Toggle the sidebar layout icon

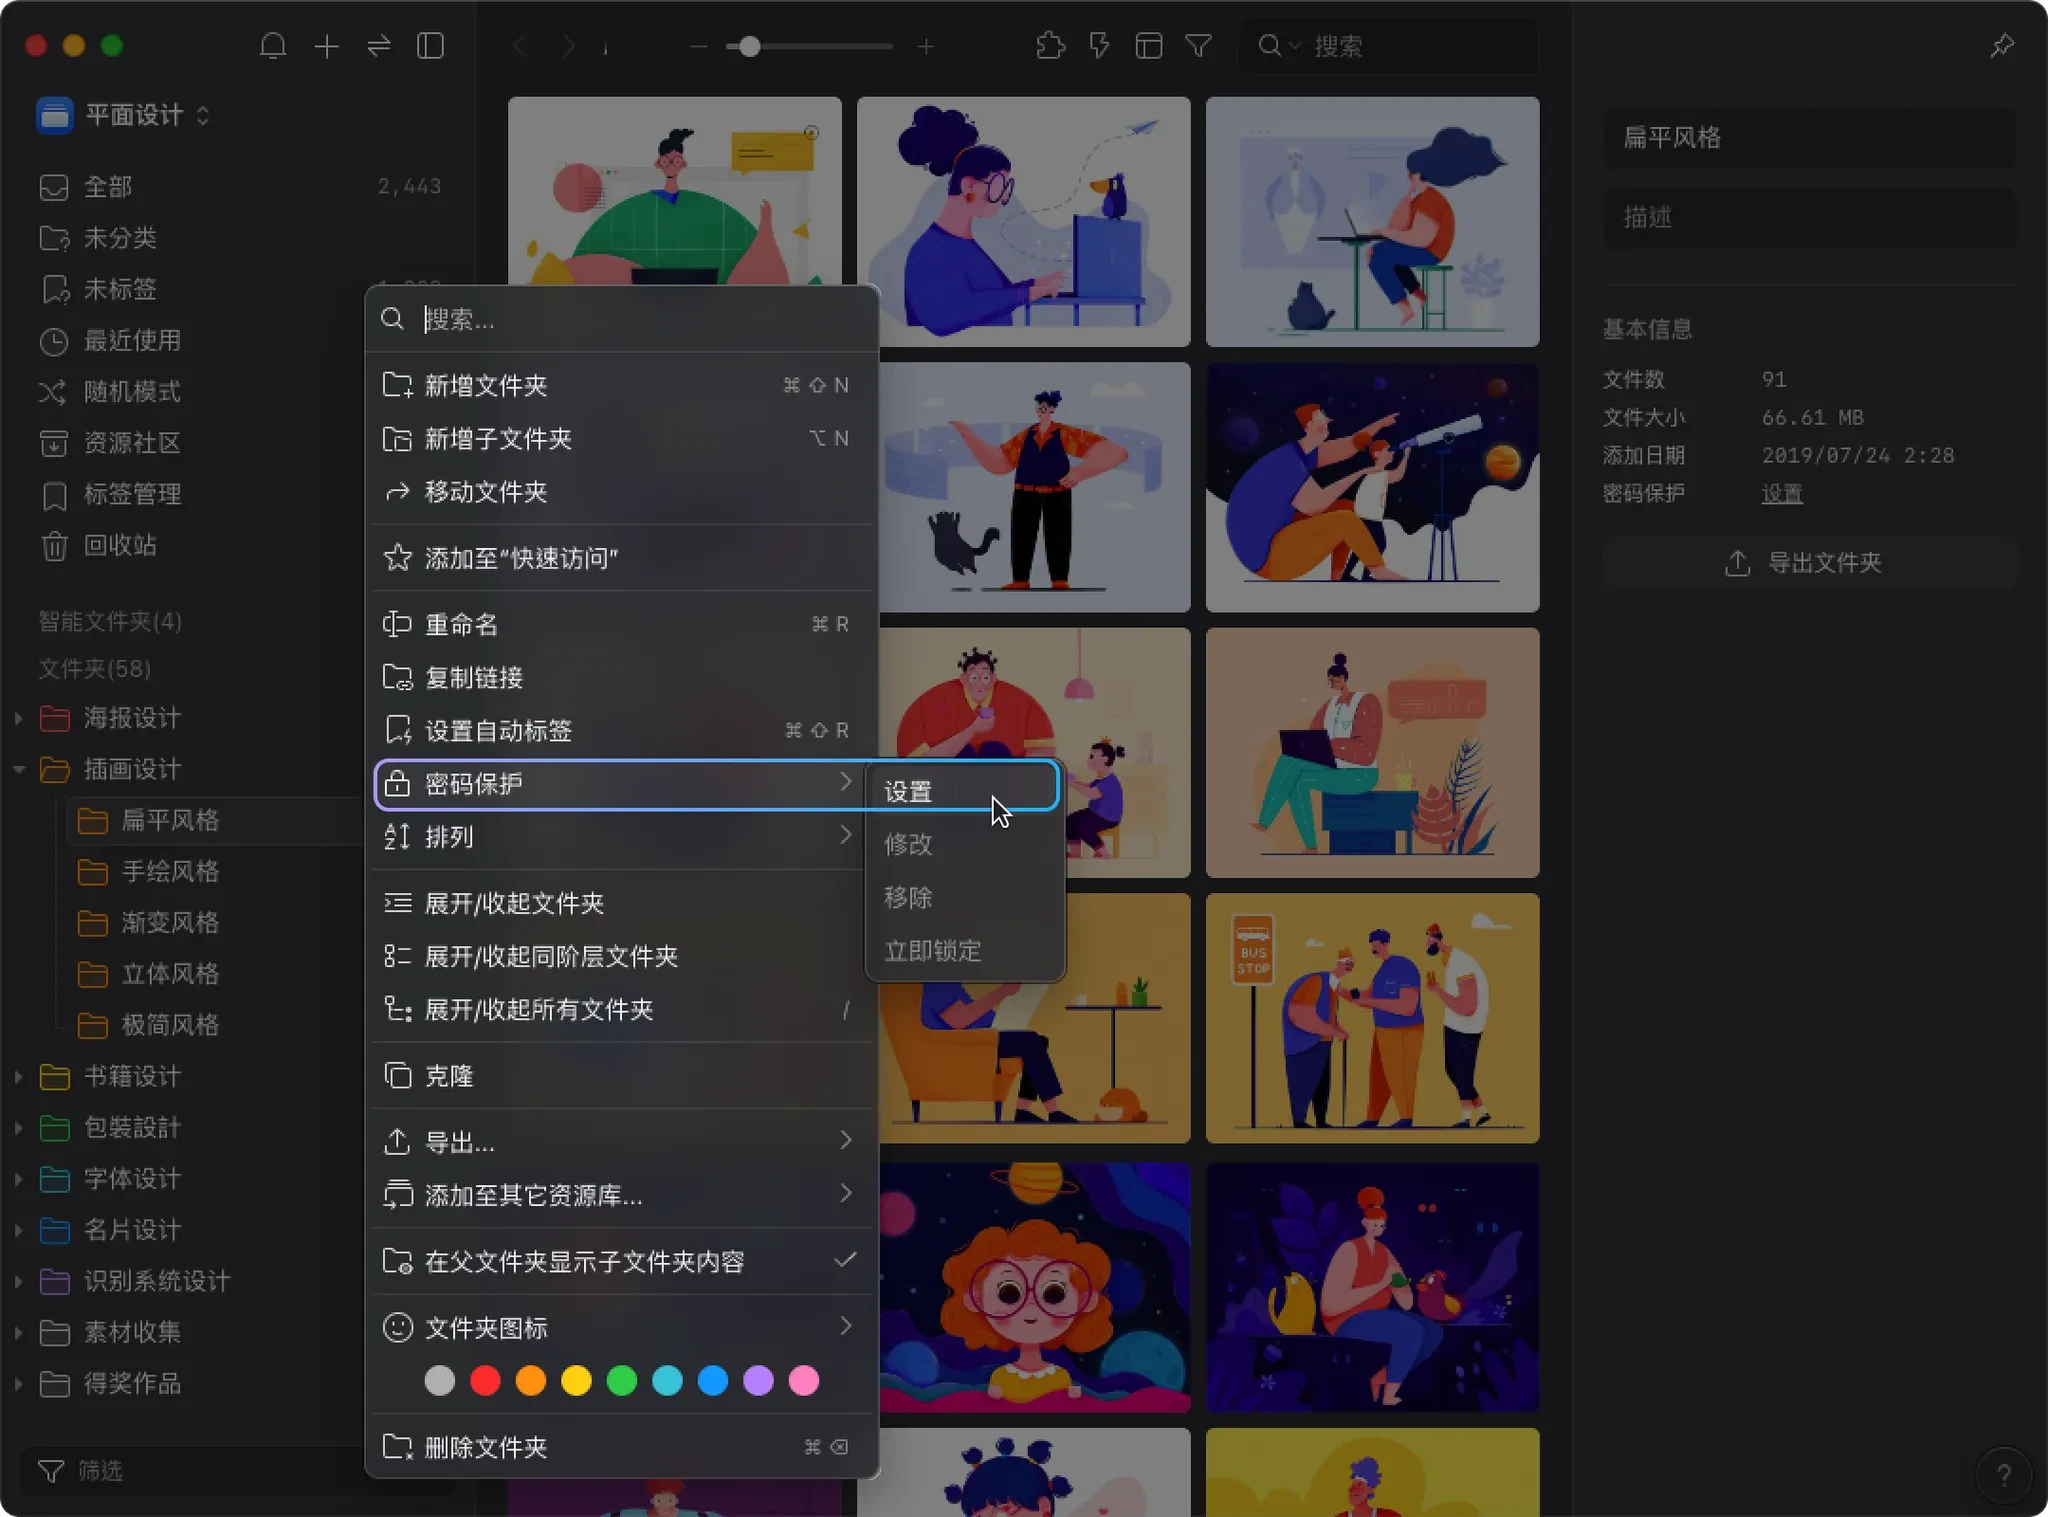431,46
